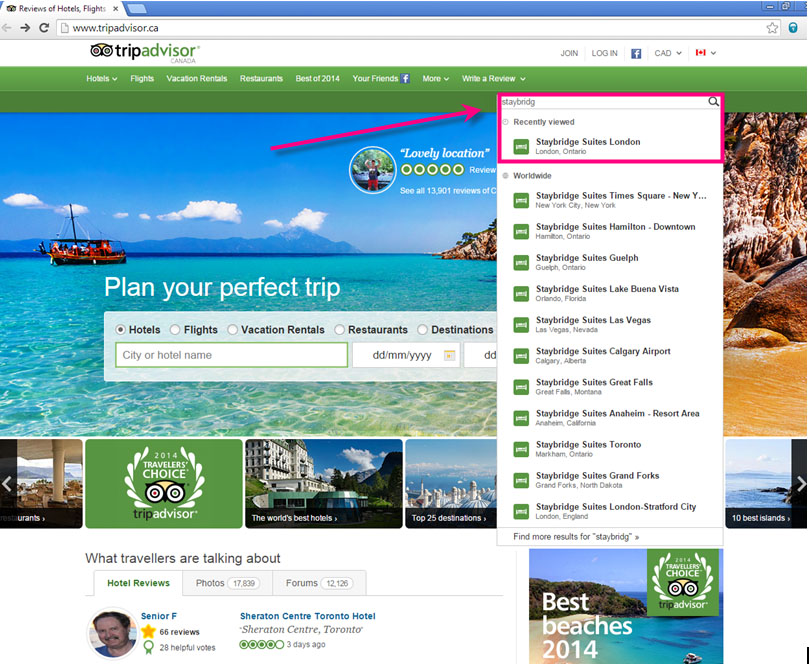Select Staybridge Suites London recently viewed result
The image size is (809, 664).
(610, 147)
